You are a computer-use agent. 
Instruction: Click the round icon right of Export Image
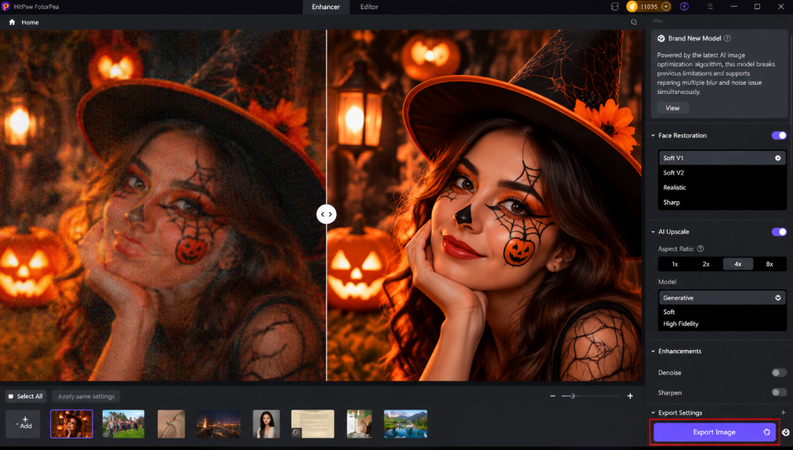pyautogui.click(x=785, y=432)
